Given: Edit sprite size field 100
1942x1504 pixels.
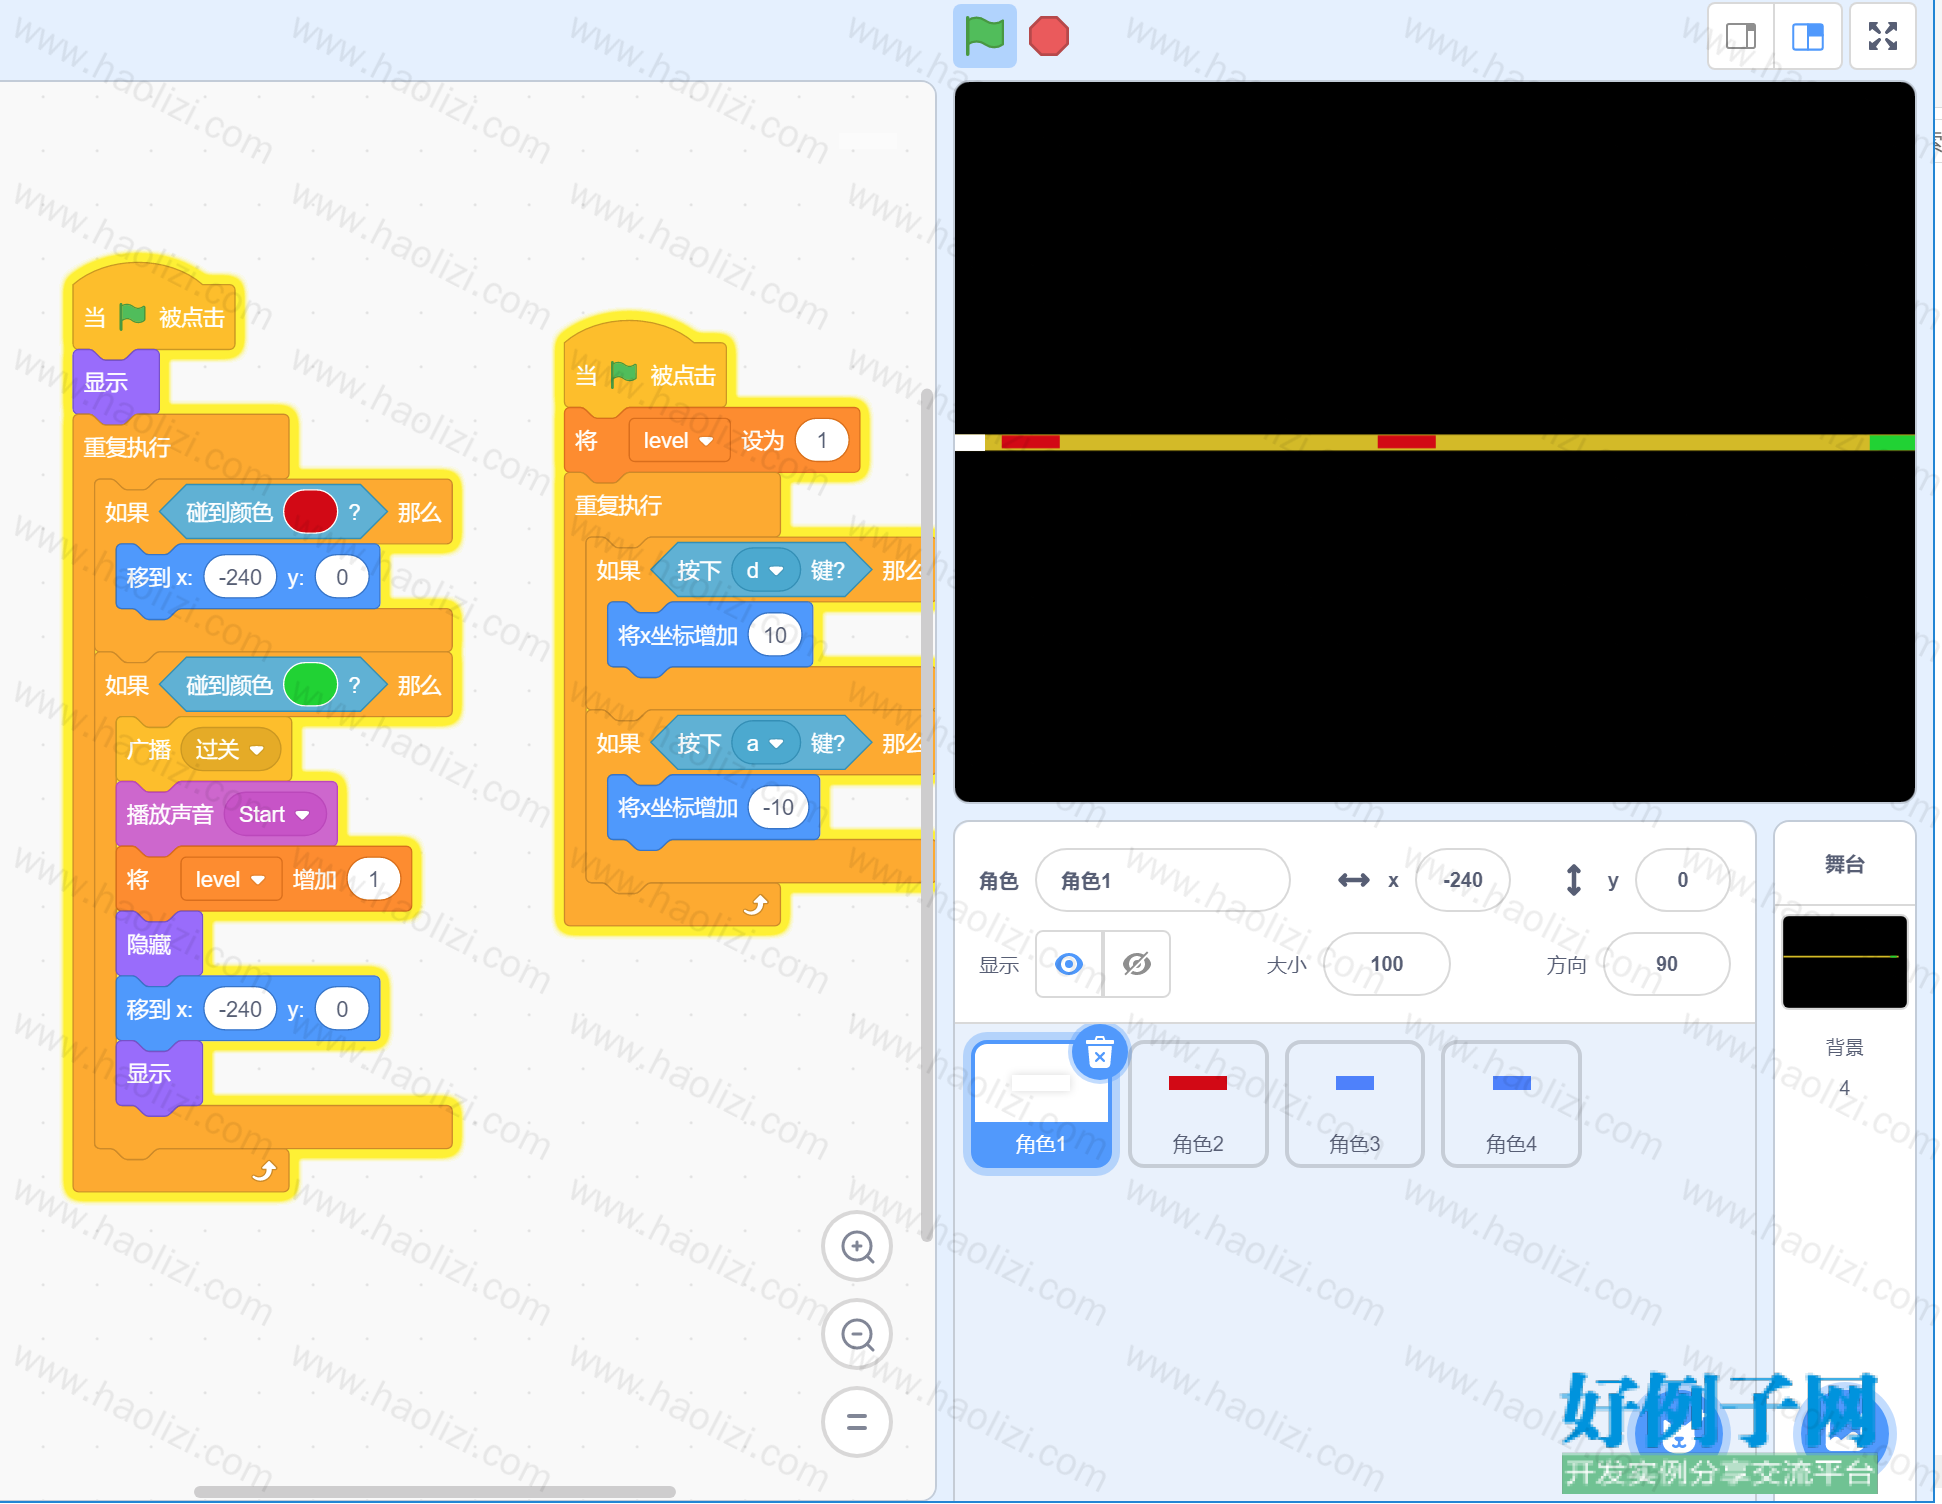Looking at the screenshot, I should click(1386, 964).
